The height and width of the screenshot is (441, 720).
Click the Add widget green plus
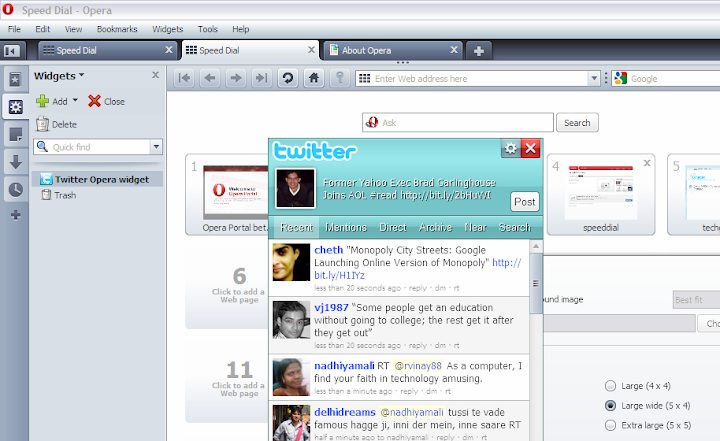click(43, 101)
